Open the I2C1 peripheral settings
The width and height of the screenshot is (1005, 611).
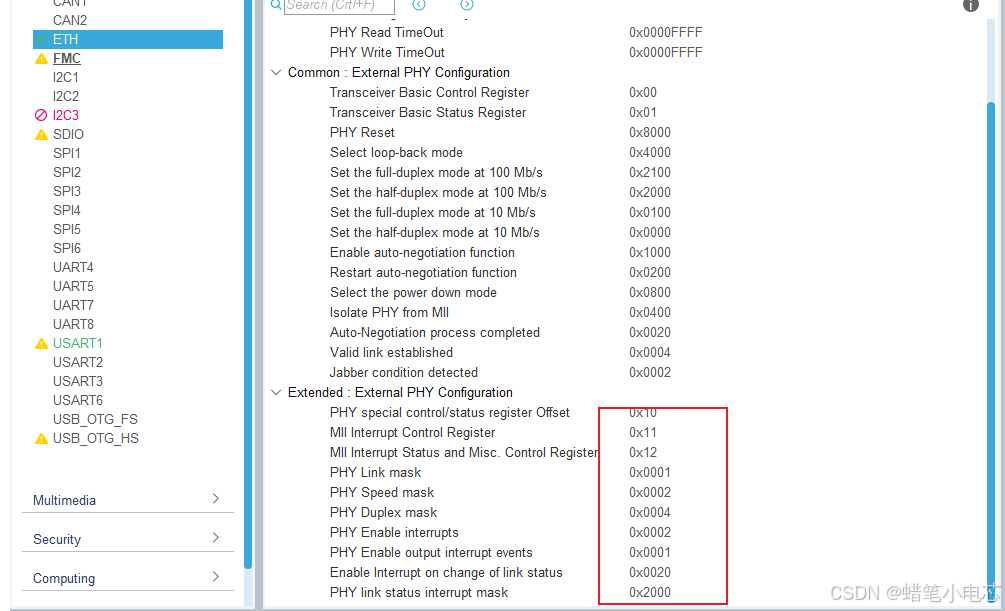66,77
